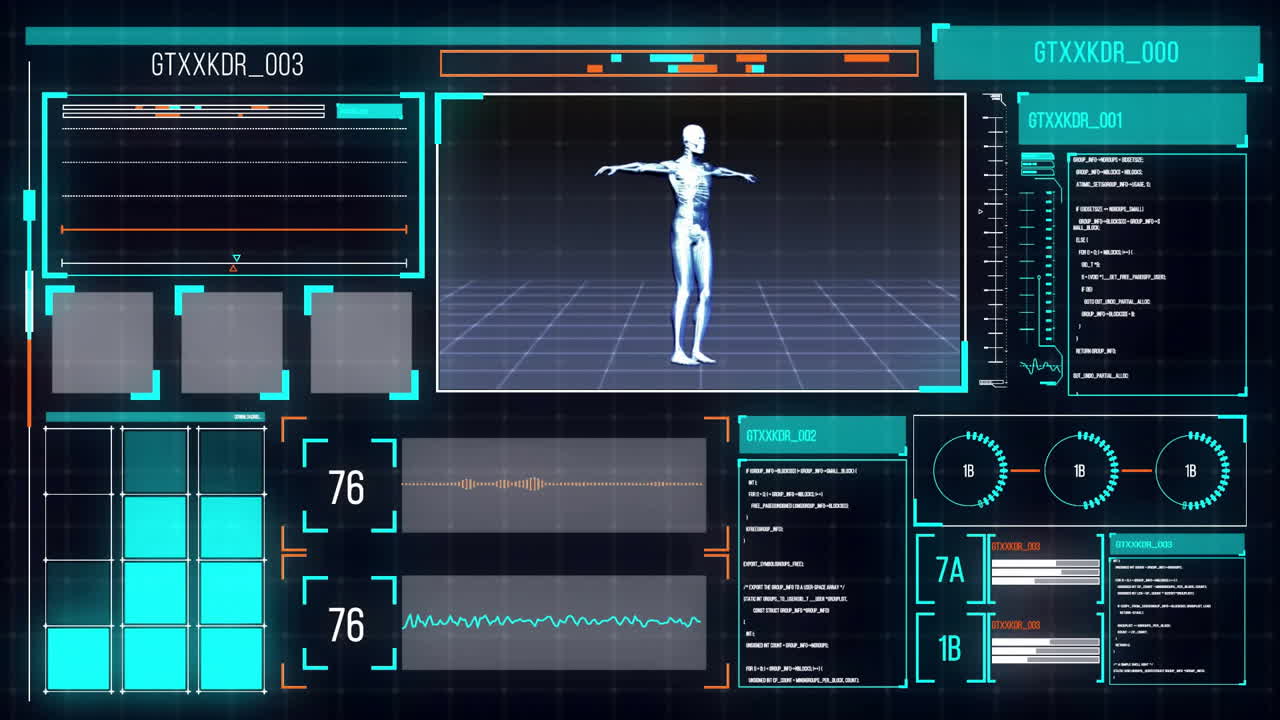Expand the GTXXKDR_002 code panel header
Screen dimensions: 1280x720
822,436
